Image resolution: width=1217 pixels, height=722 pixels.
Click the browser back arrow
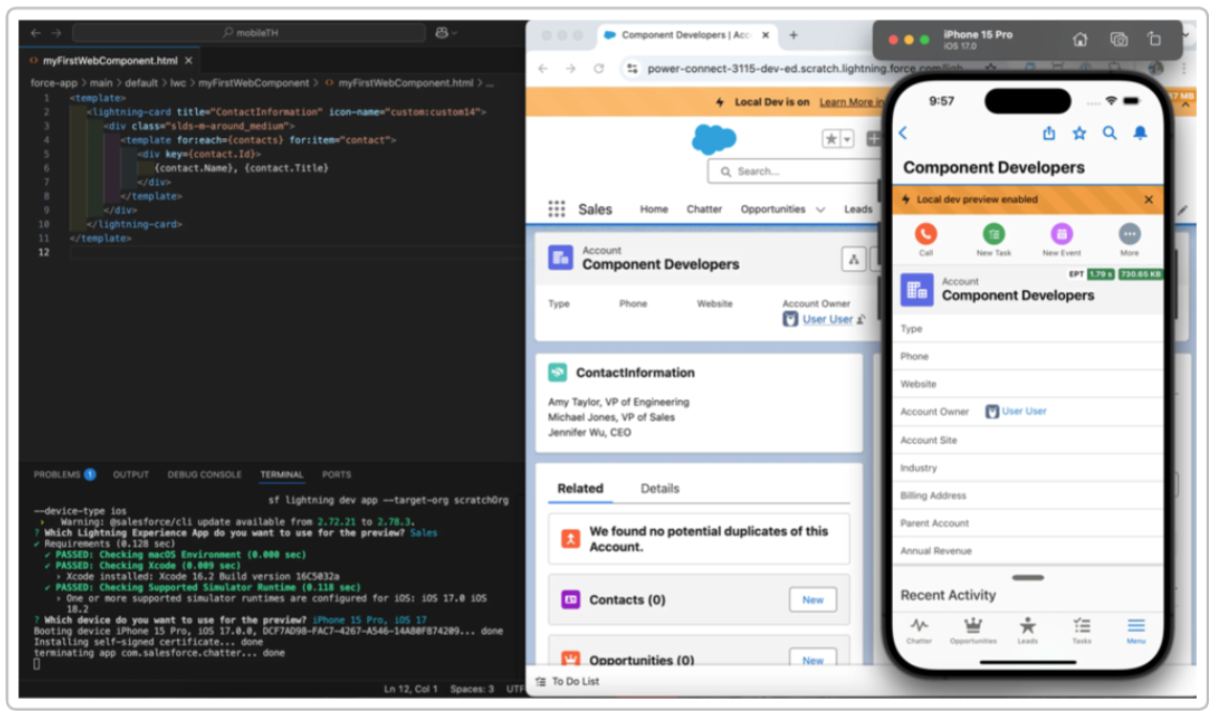(543, 69)
